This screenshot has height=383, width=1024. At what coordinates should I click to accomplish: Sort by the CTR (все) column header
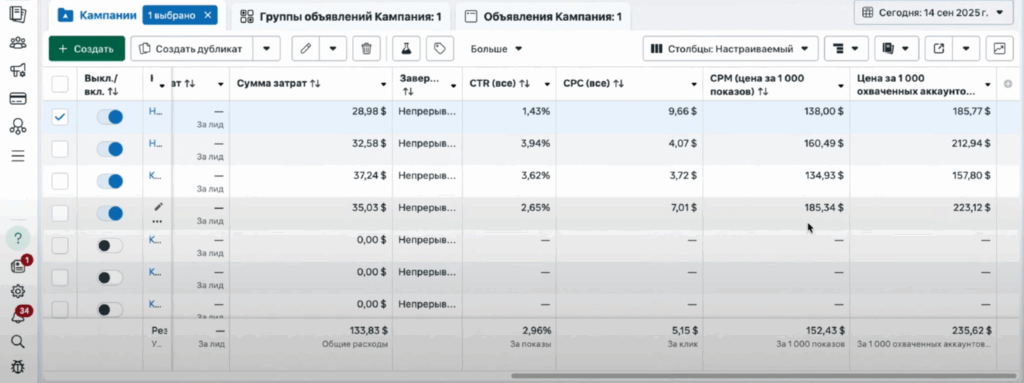(500, 84)
